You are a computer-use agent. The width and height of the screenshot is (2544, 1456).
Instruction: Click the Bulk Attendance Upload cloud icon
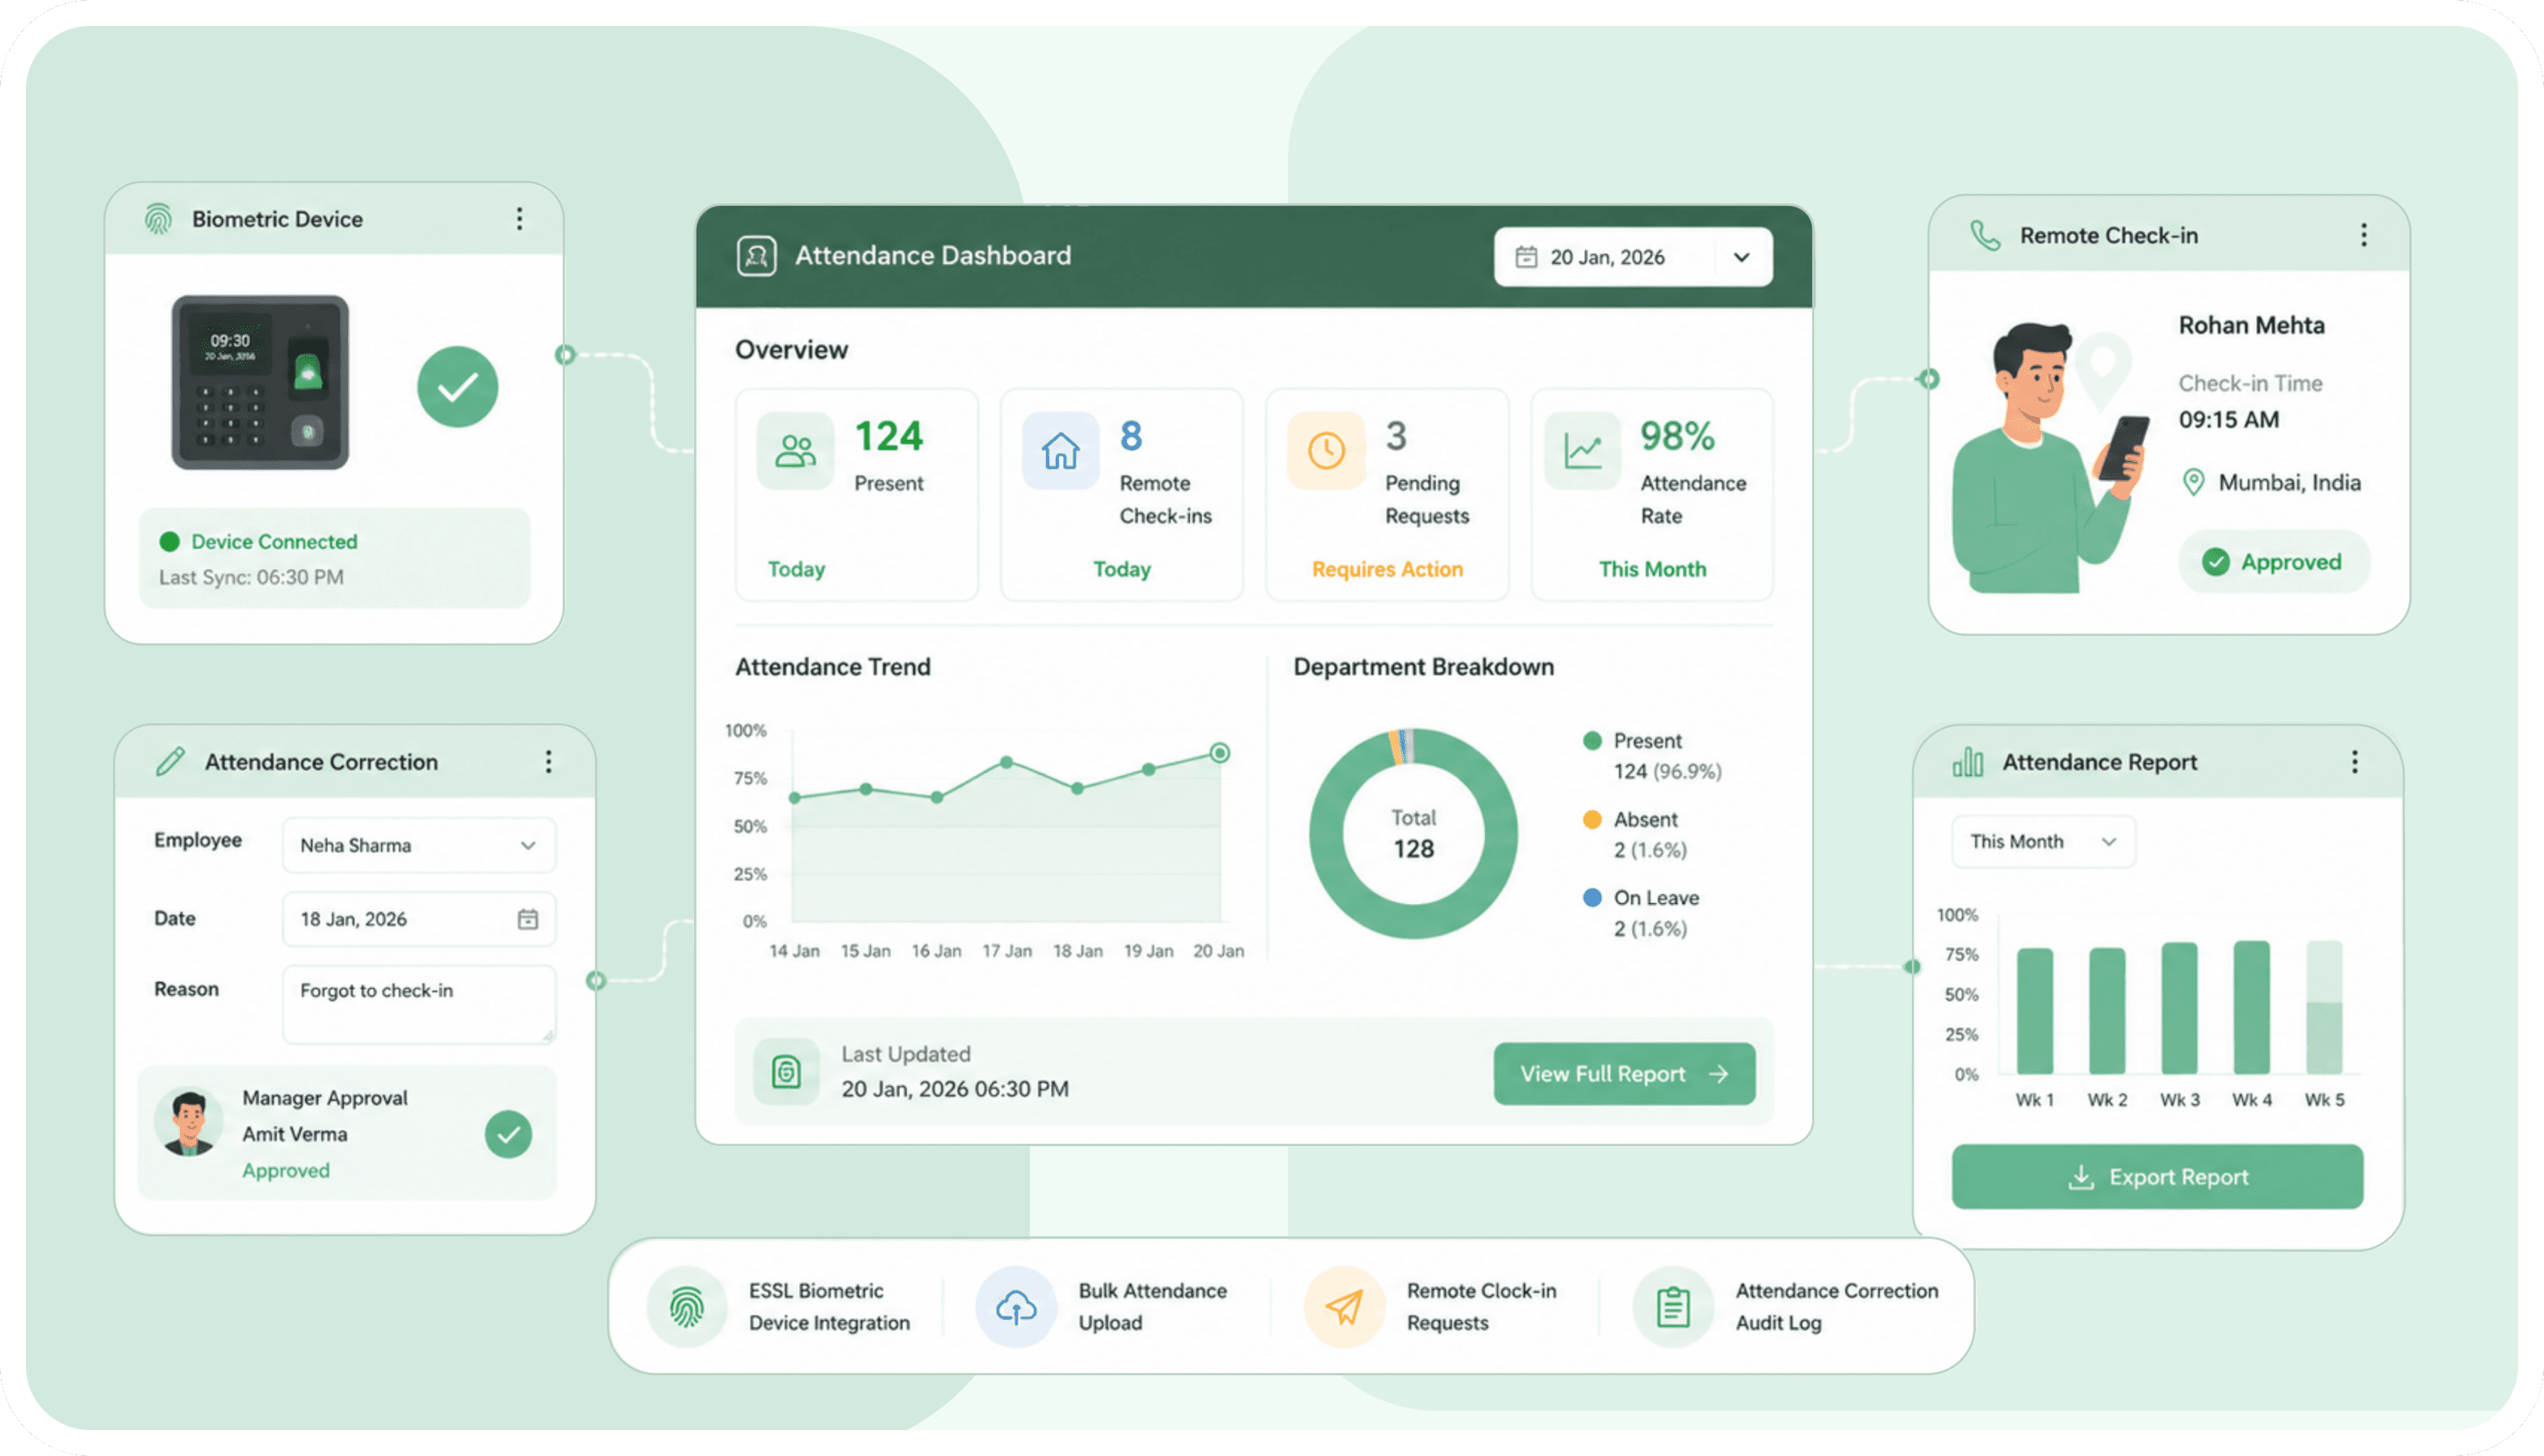point(1015,1307)
